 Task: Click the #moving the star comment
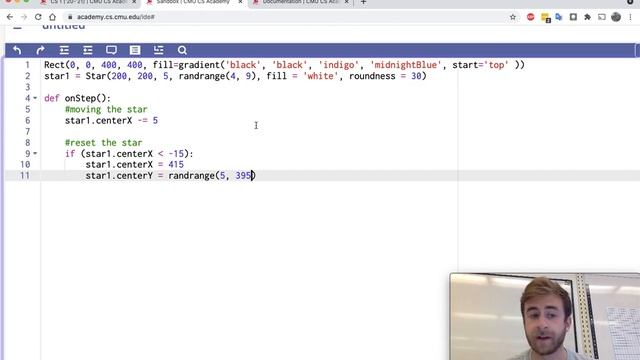[106, 109]
